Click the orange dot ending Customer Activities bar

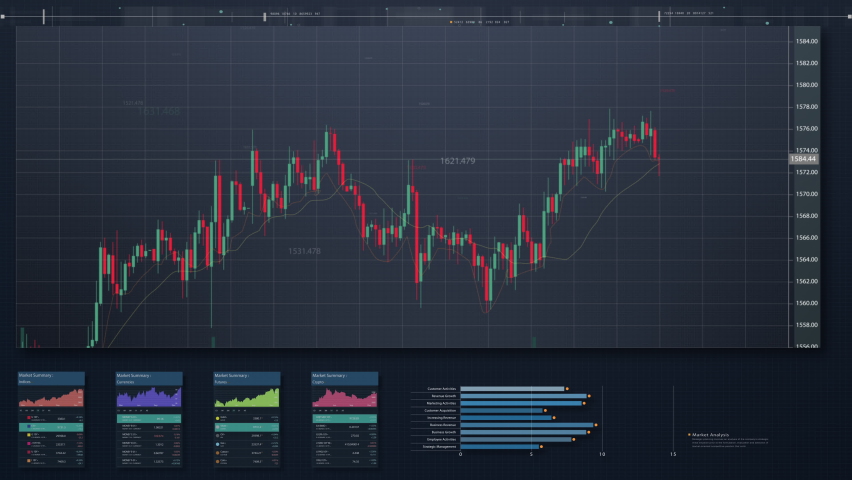point(567,389)
